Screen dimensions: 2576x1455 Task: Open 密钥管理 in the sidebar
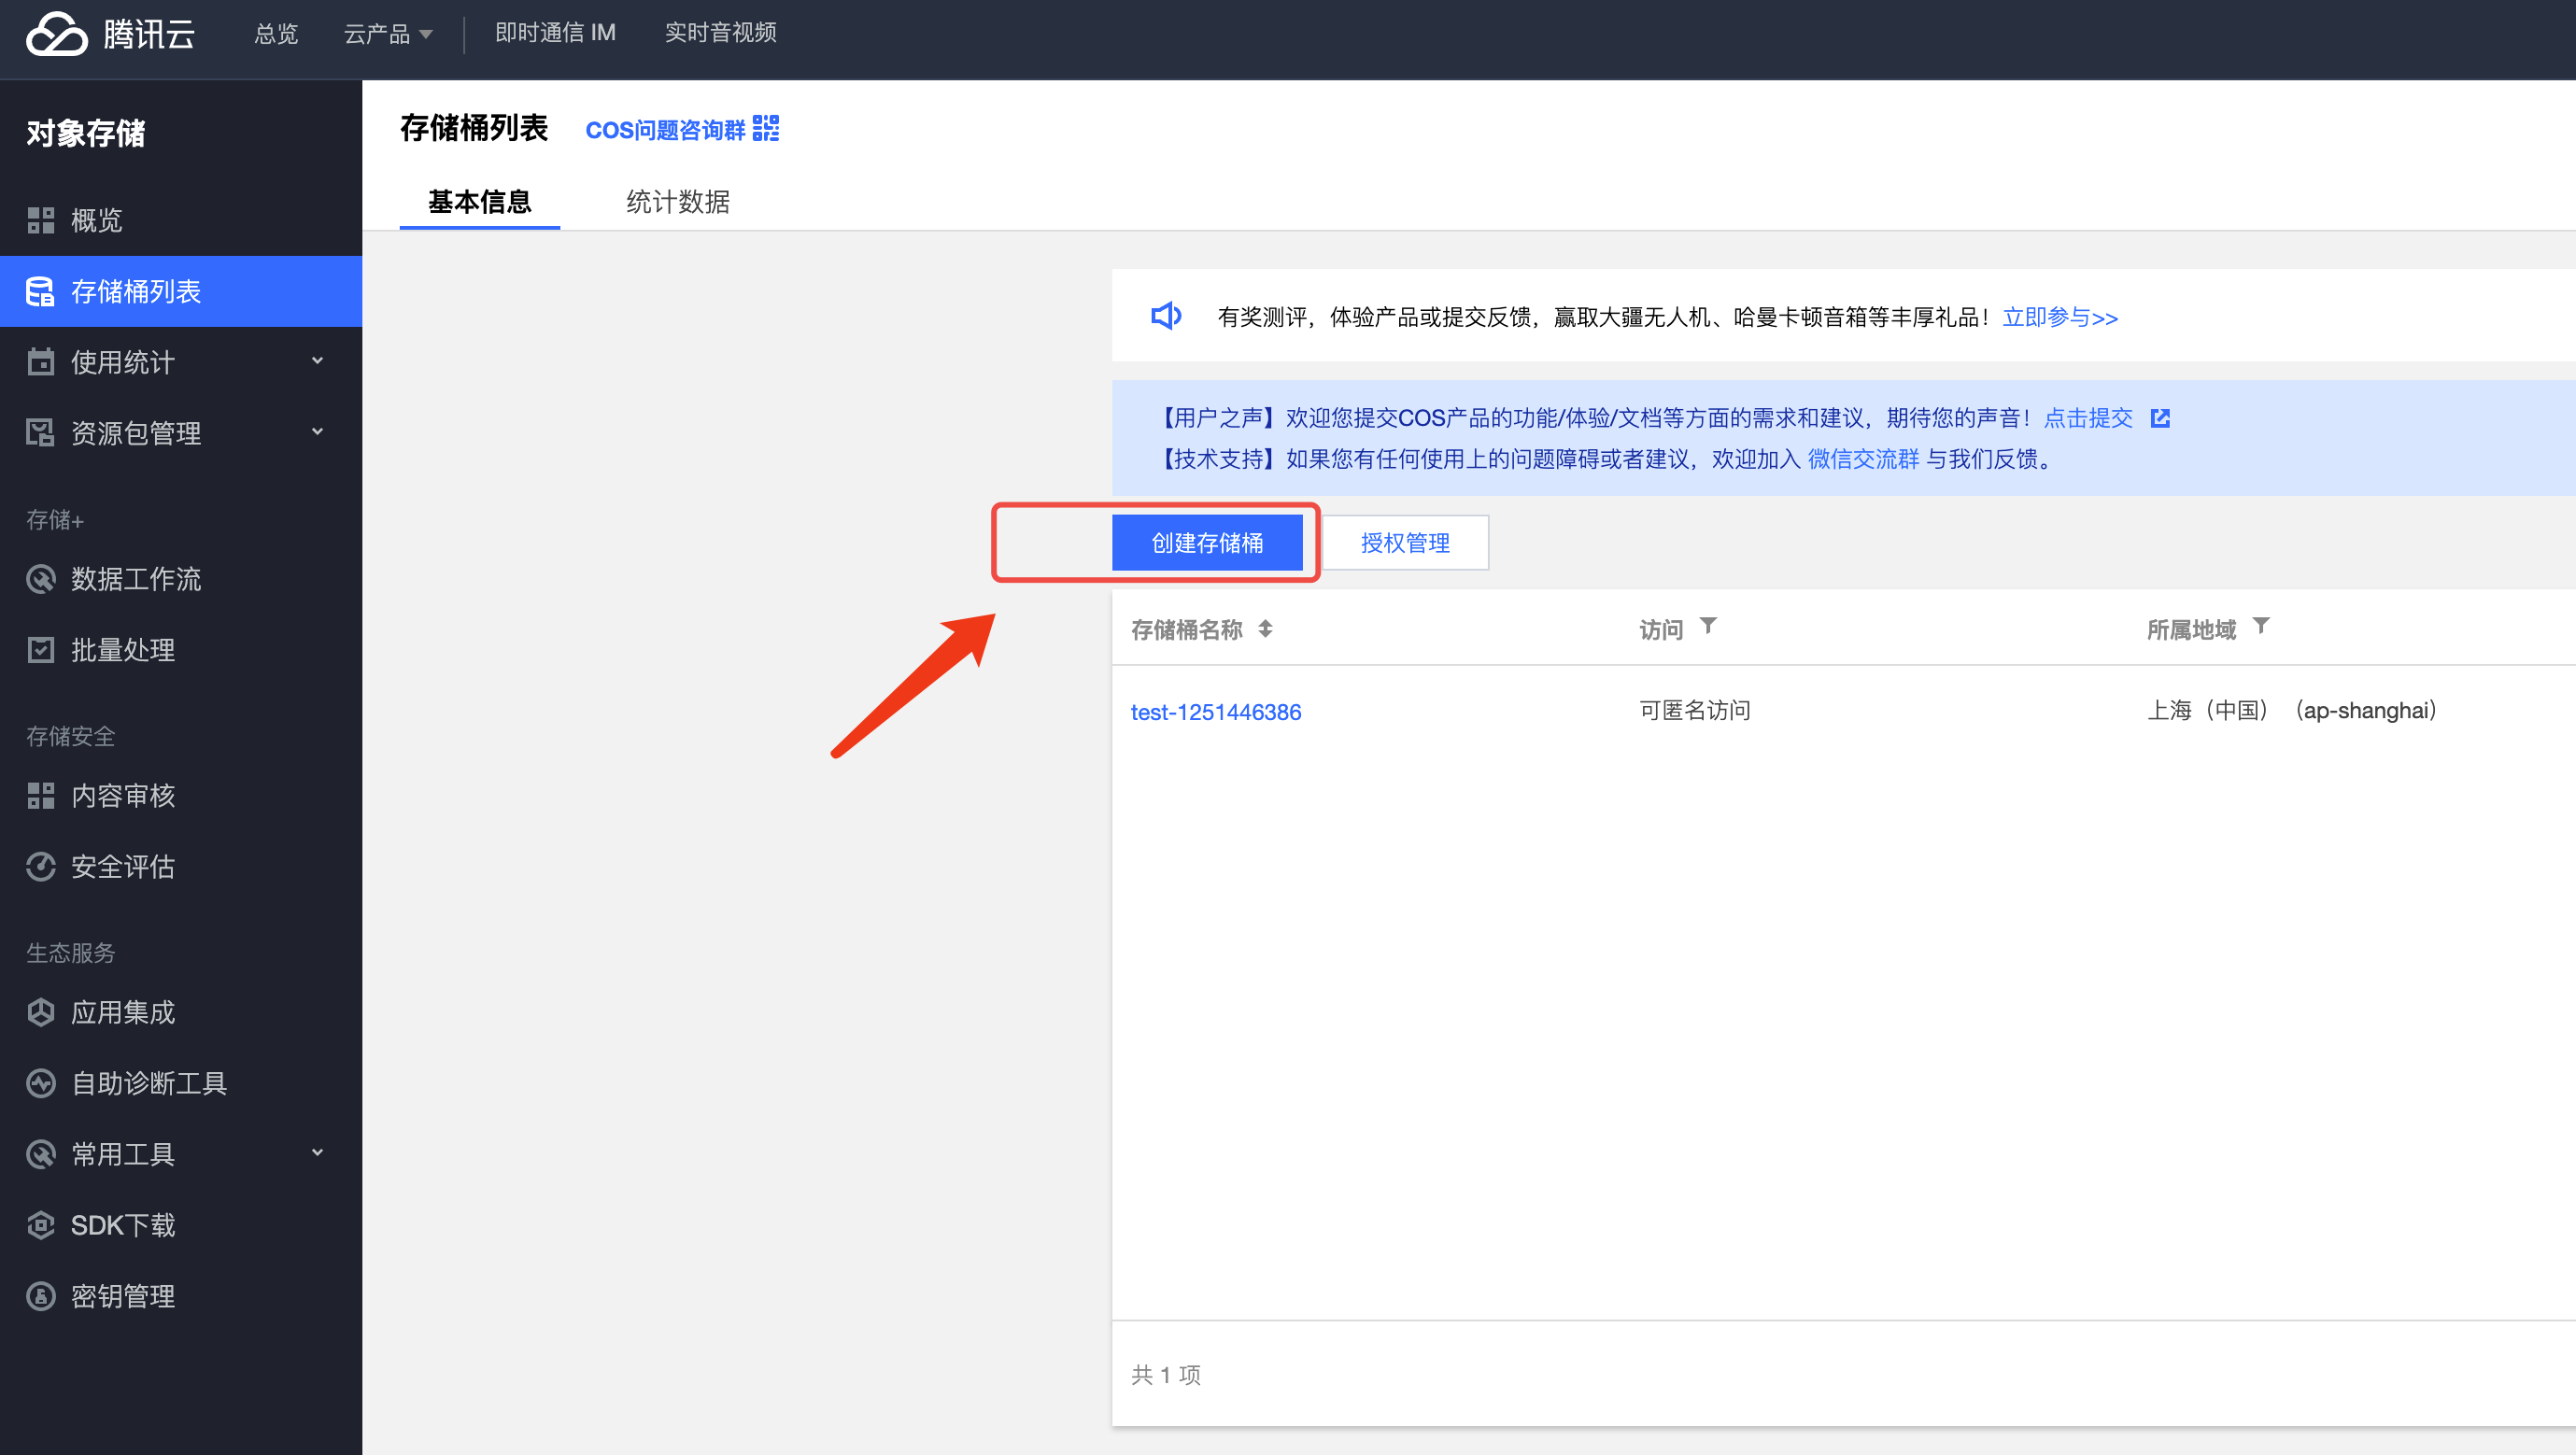click(122, 1296)
